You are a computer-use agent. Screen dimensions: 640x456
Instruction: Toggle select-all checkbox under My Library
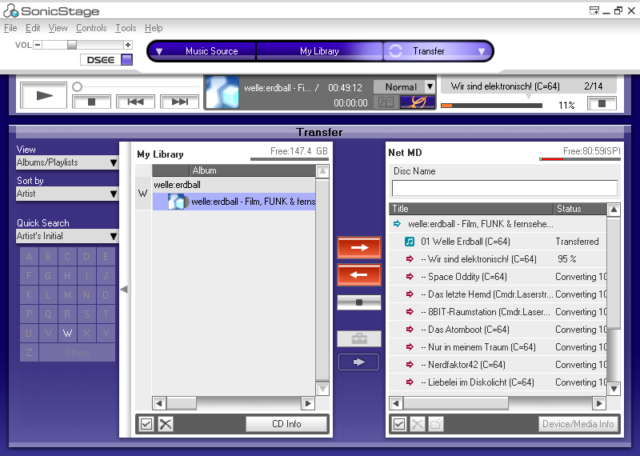(147, 424)
